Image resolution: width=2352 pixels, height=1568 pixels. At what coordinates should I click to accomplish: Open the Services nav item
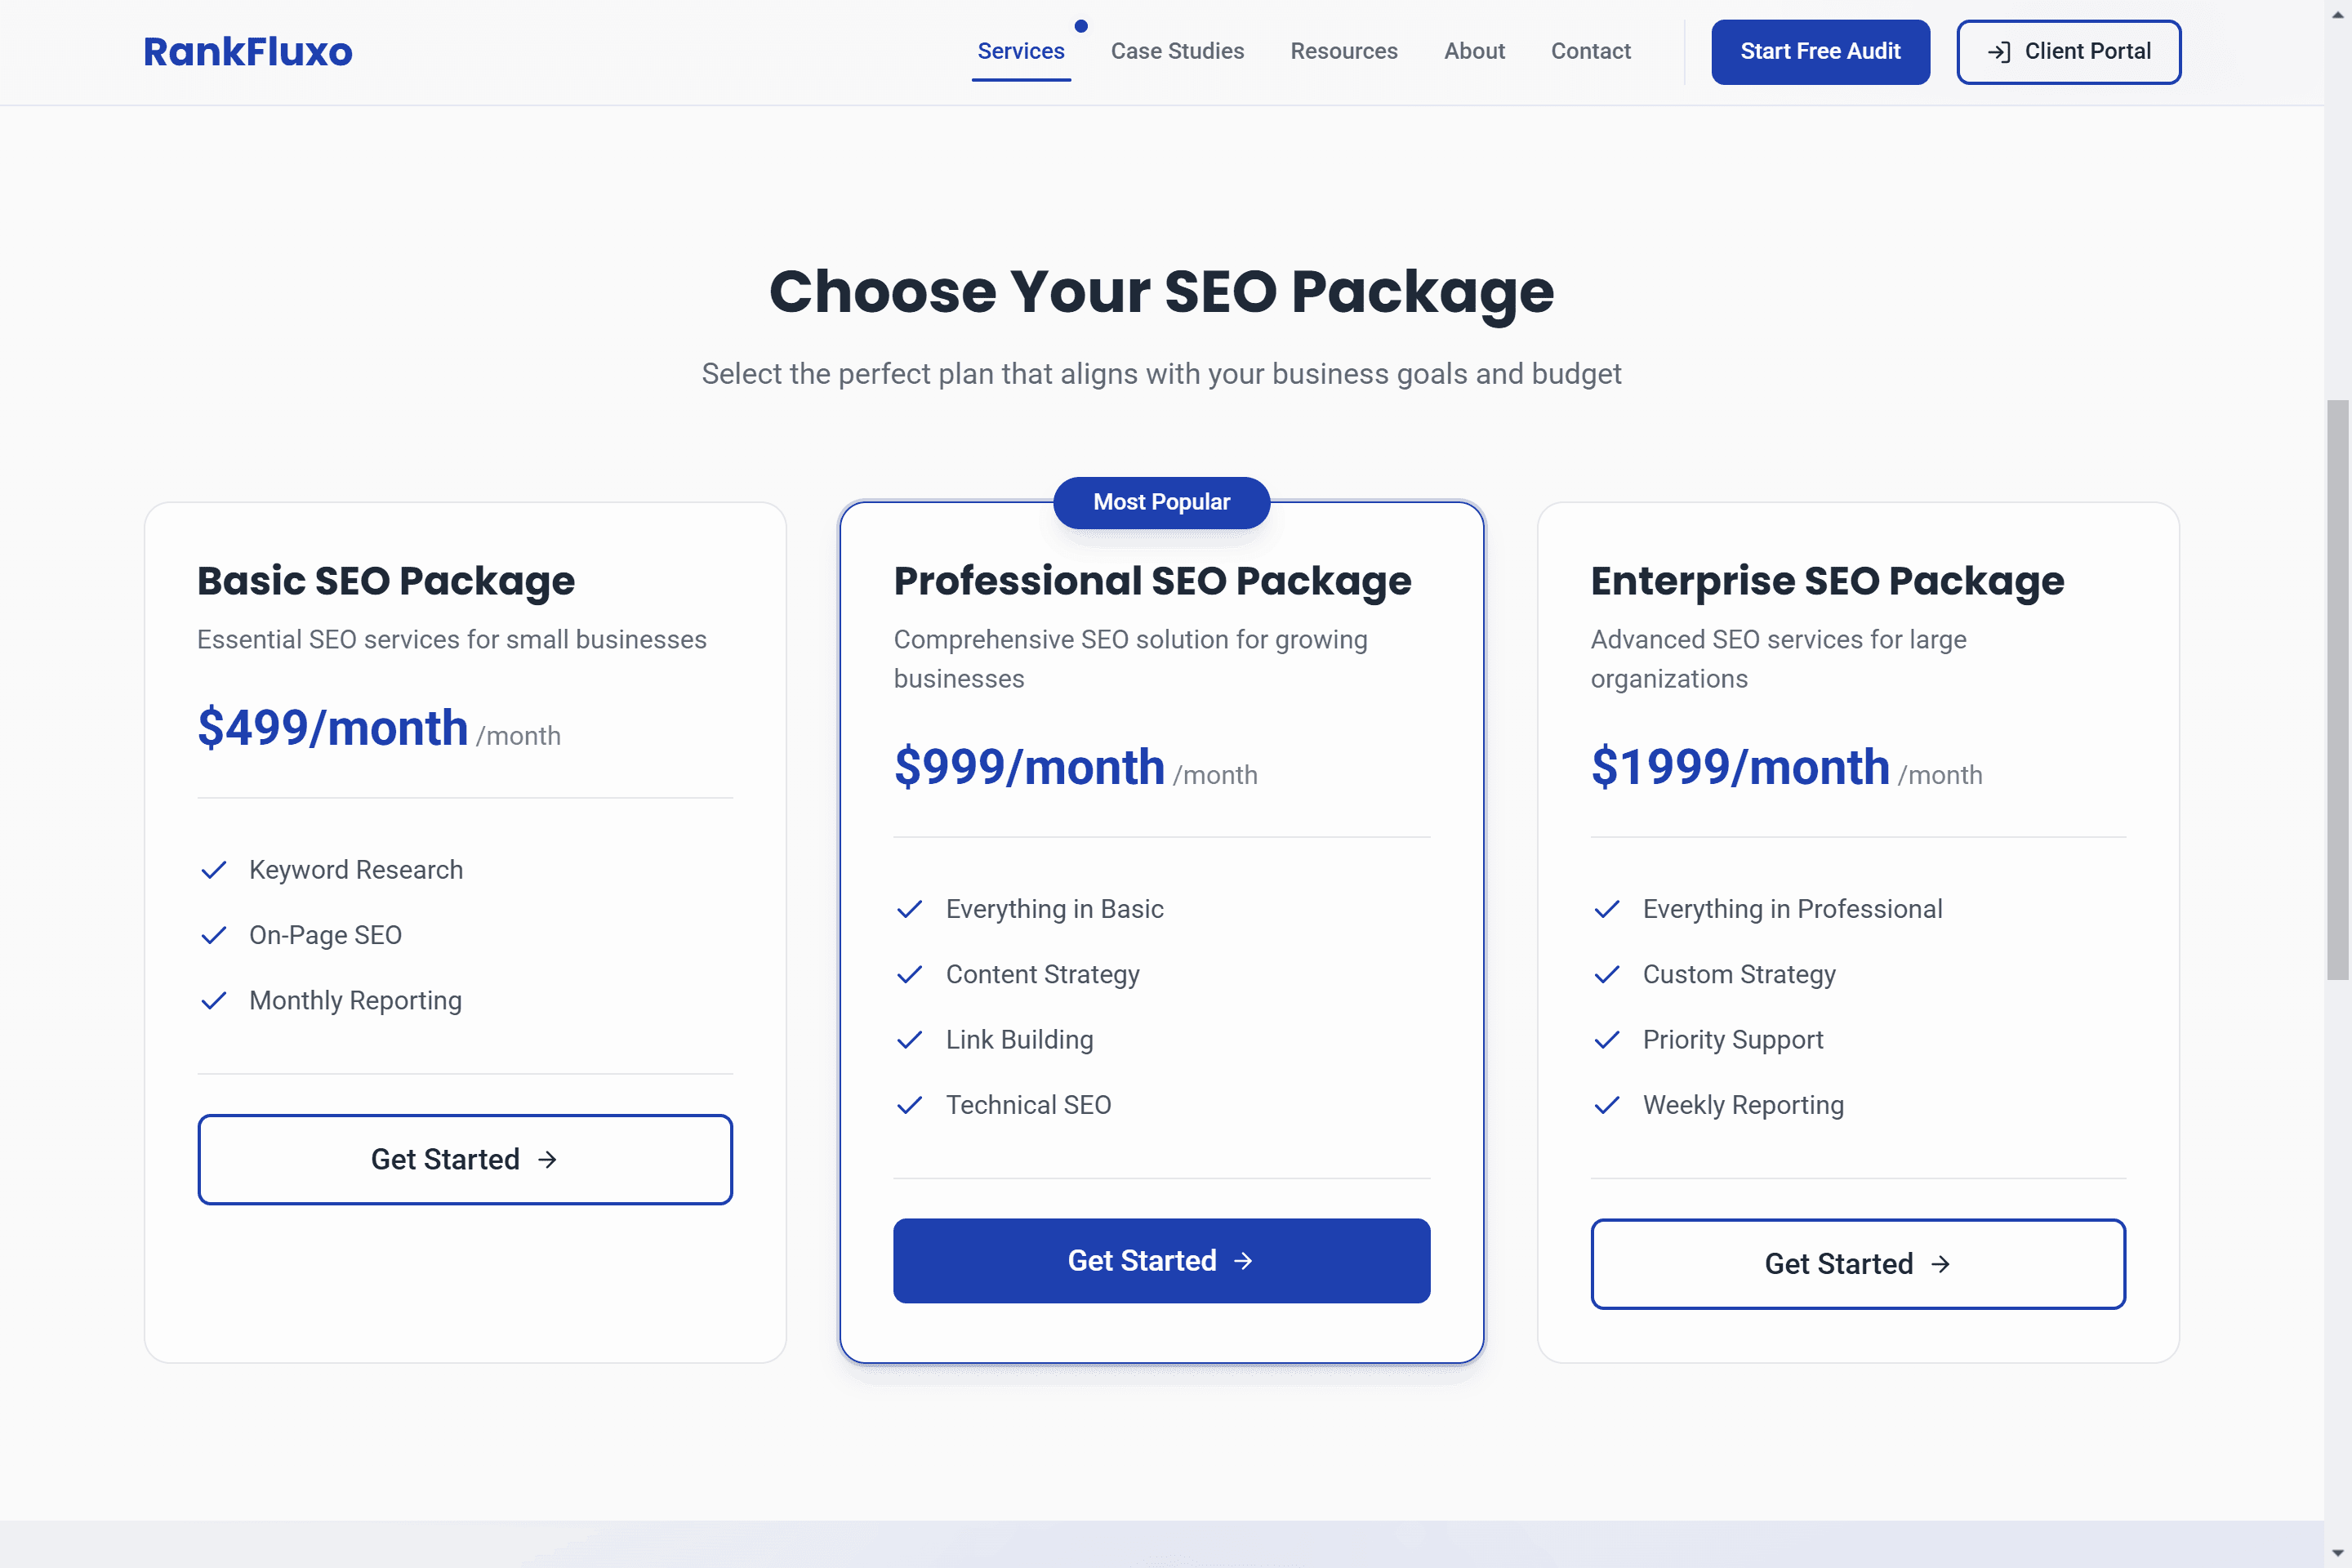(x=1021, y=51)
